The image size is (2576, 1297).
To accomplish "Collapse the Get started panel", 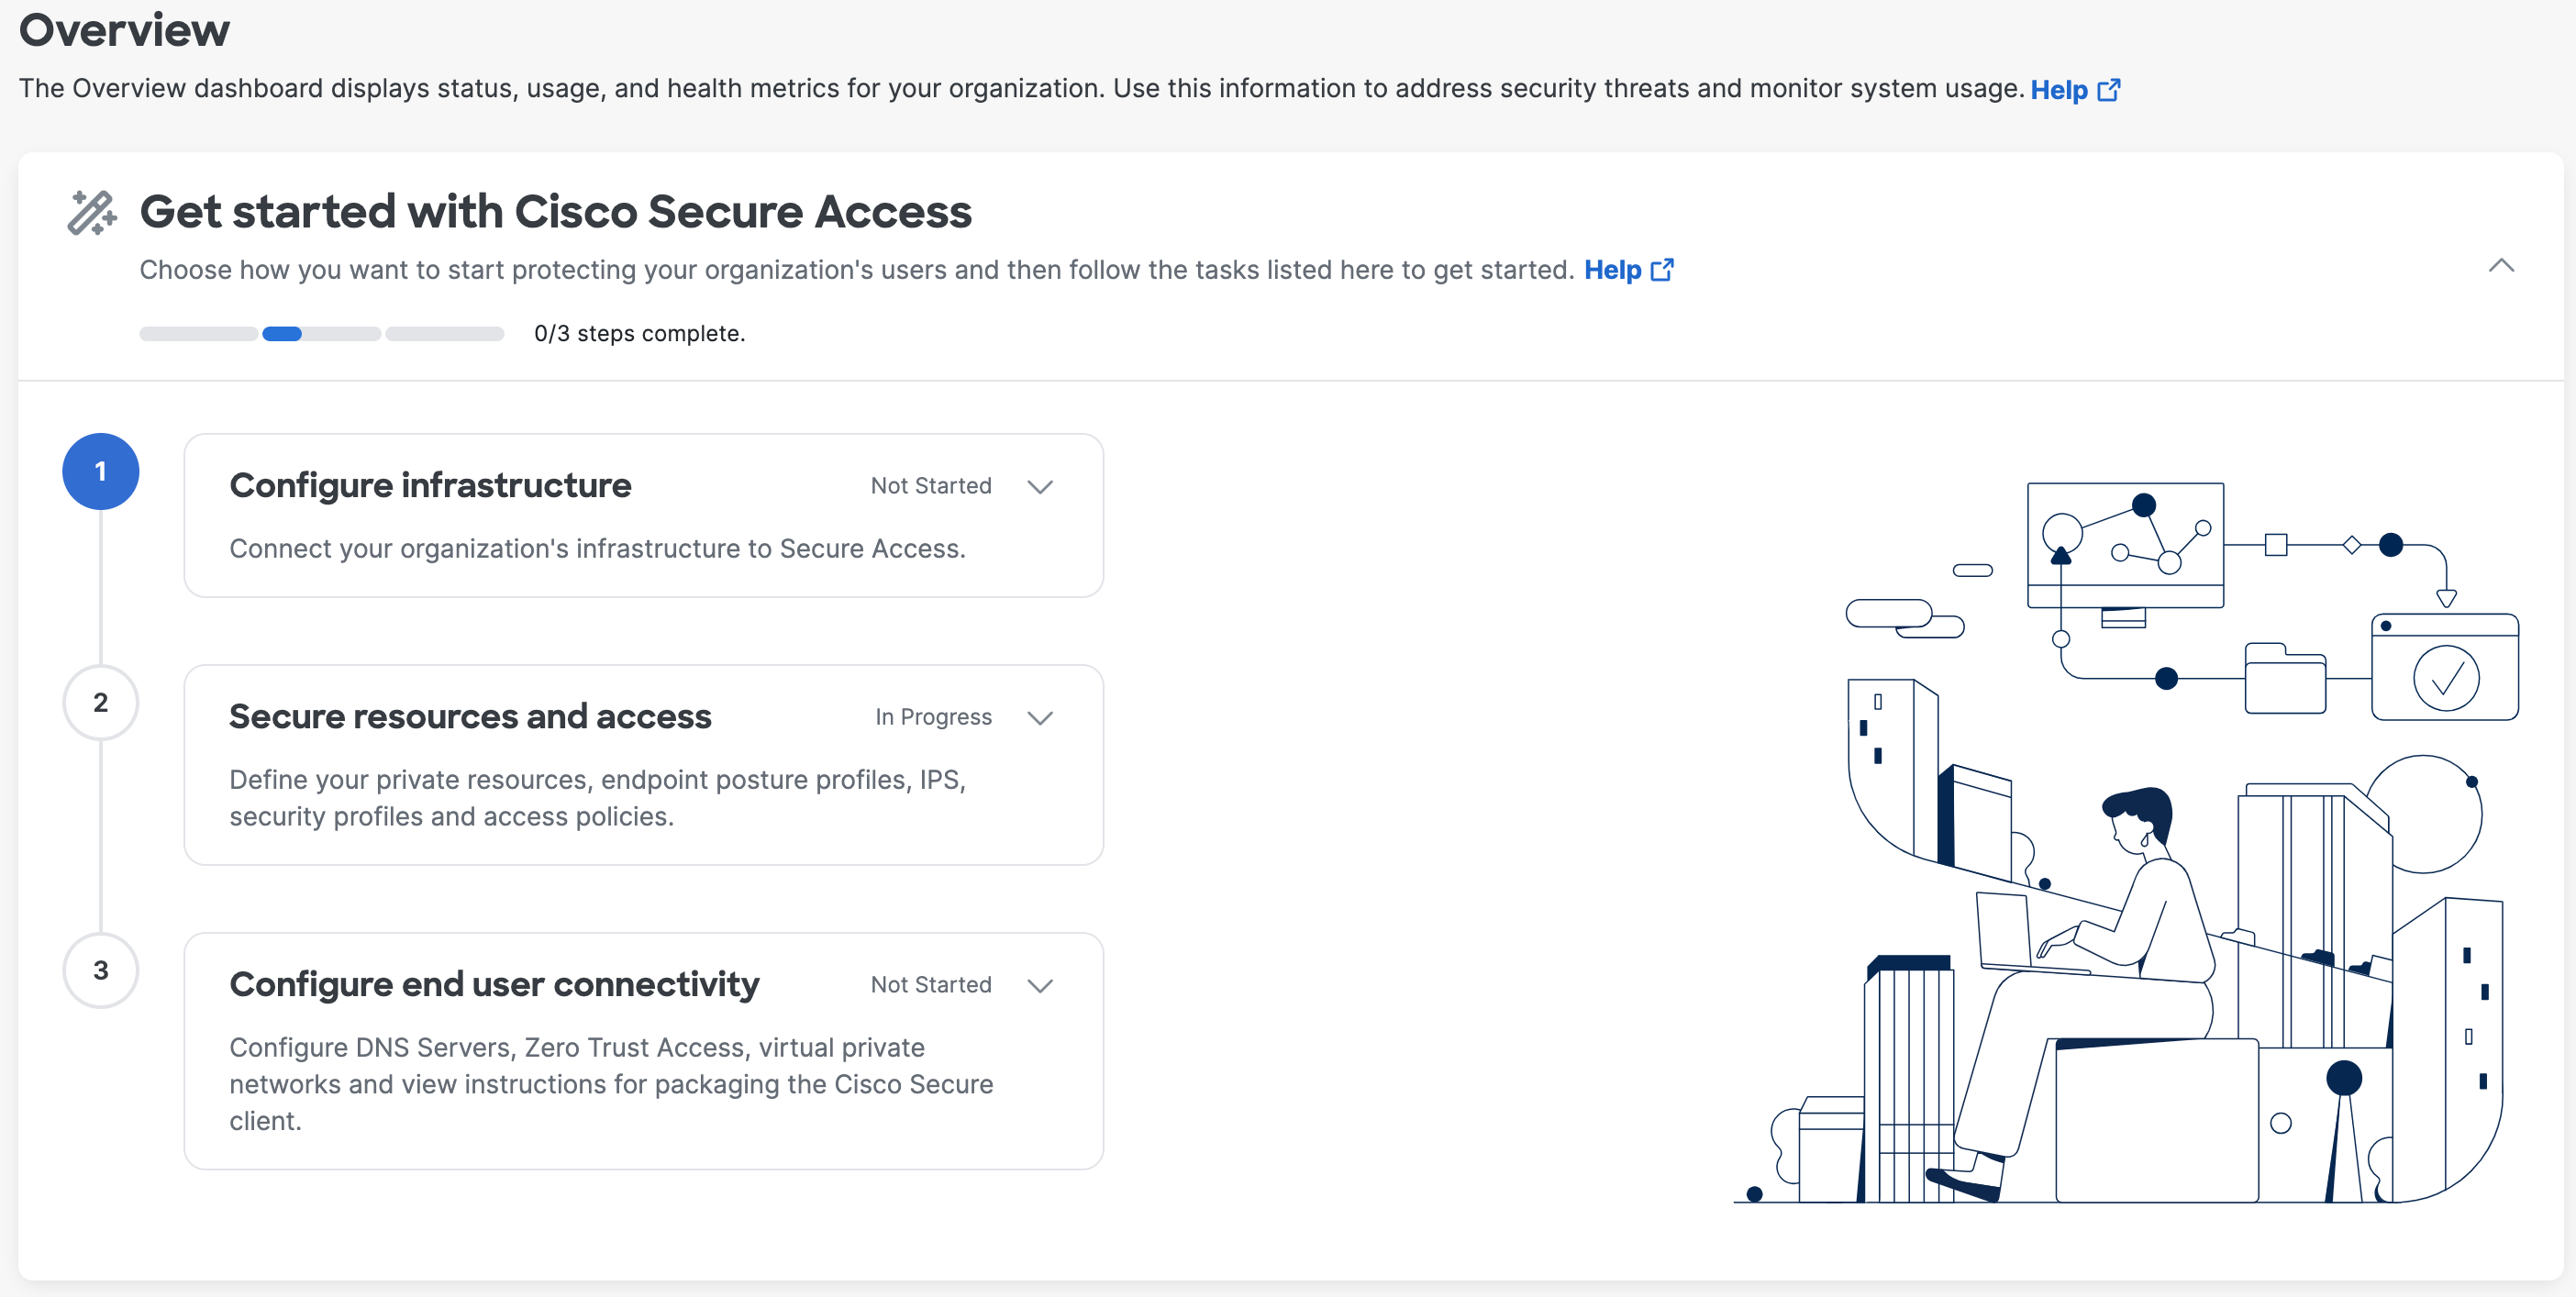I will (x=2501, y=266).
